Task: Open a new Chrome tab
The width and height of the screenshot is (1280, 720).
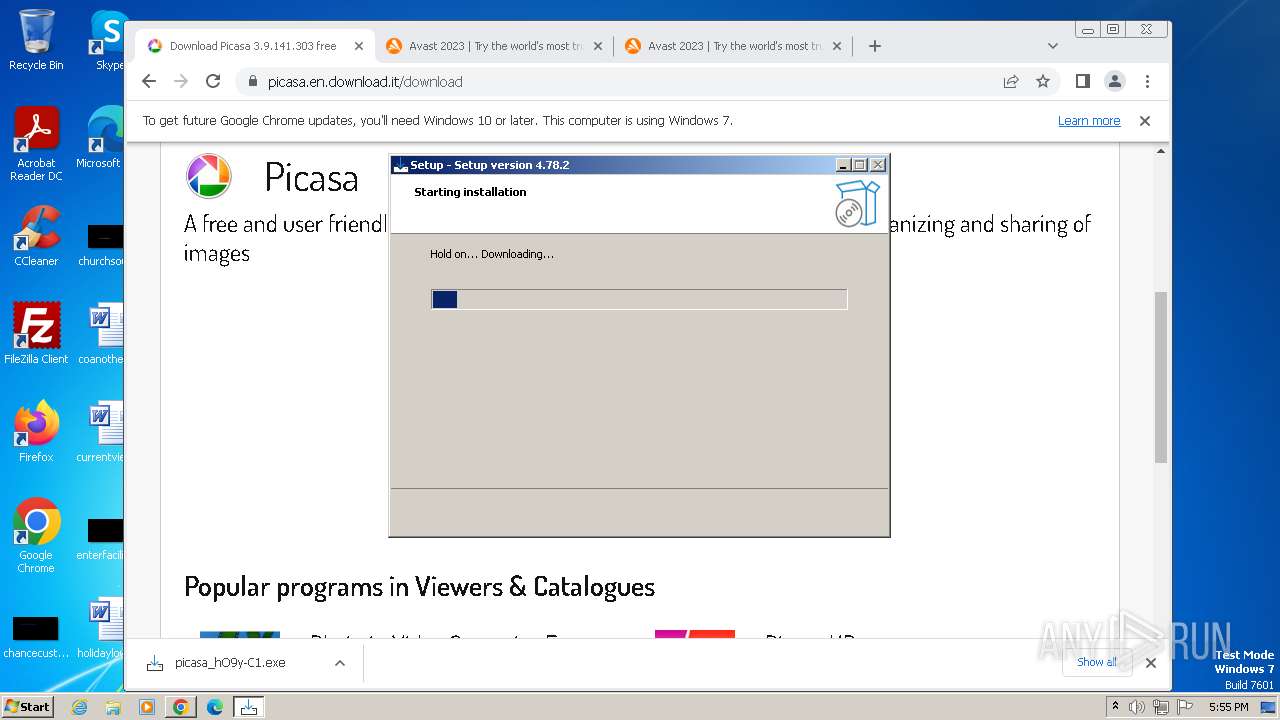Action: (x=875, y=46)
